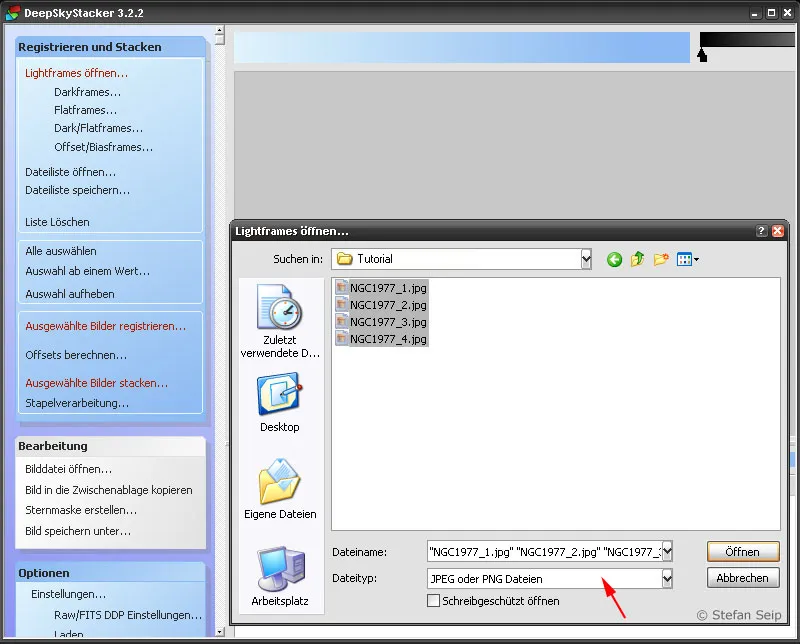Click Alle auswählen in sidebar
This screenshot has width=800, height=644.
[x=61, y=251]
